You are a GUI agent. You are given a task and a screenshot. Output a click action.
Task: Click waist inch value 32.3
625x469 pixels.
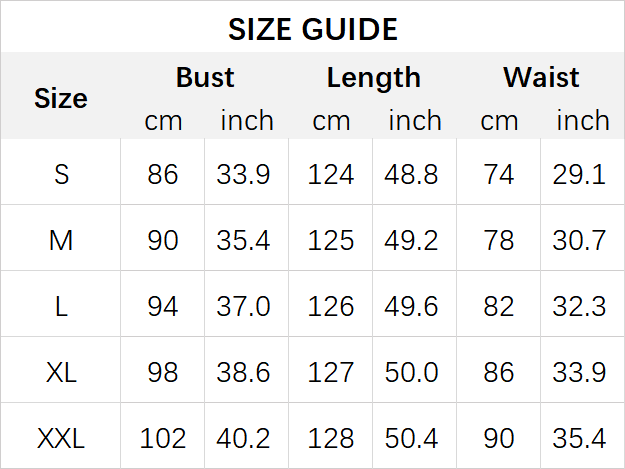pos(580,306)
